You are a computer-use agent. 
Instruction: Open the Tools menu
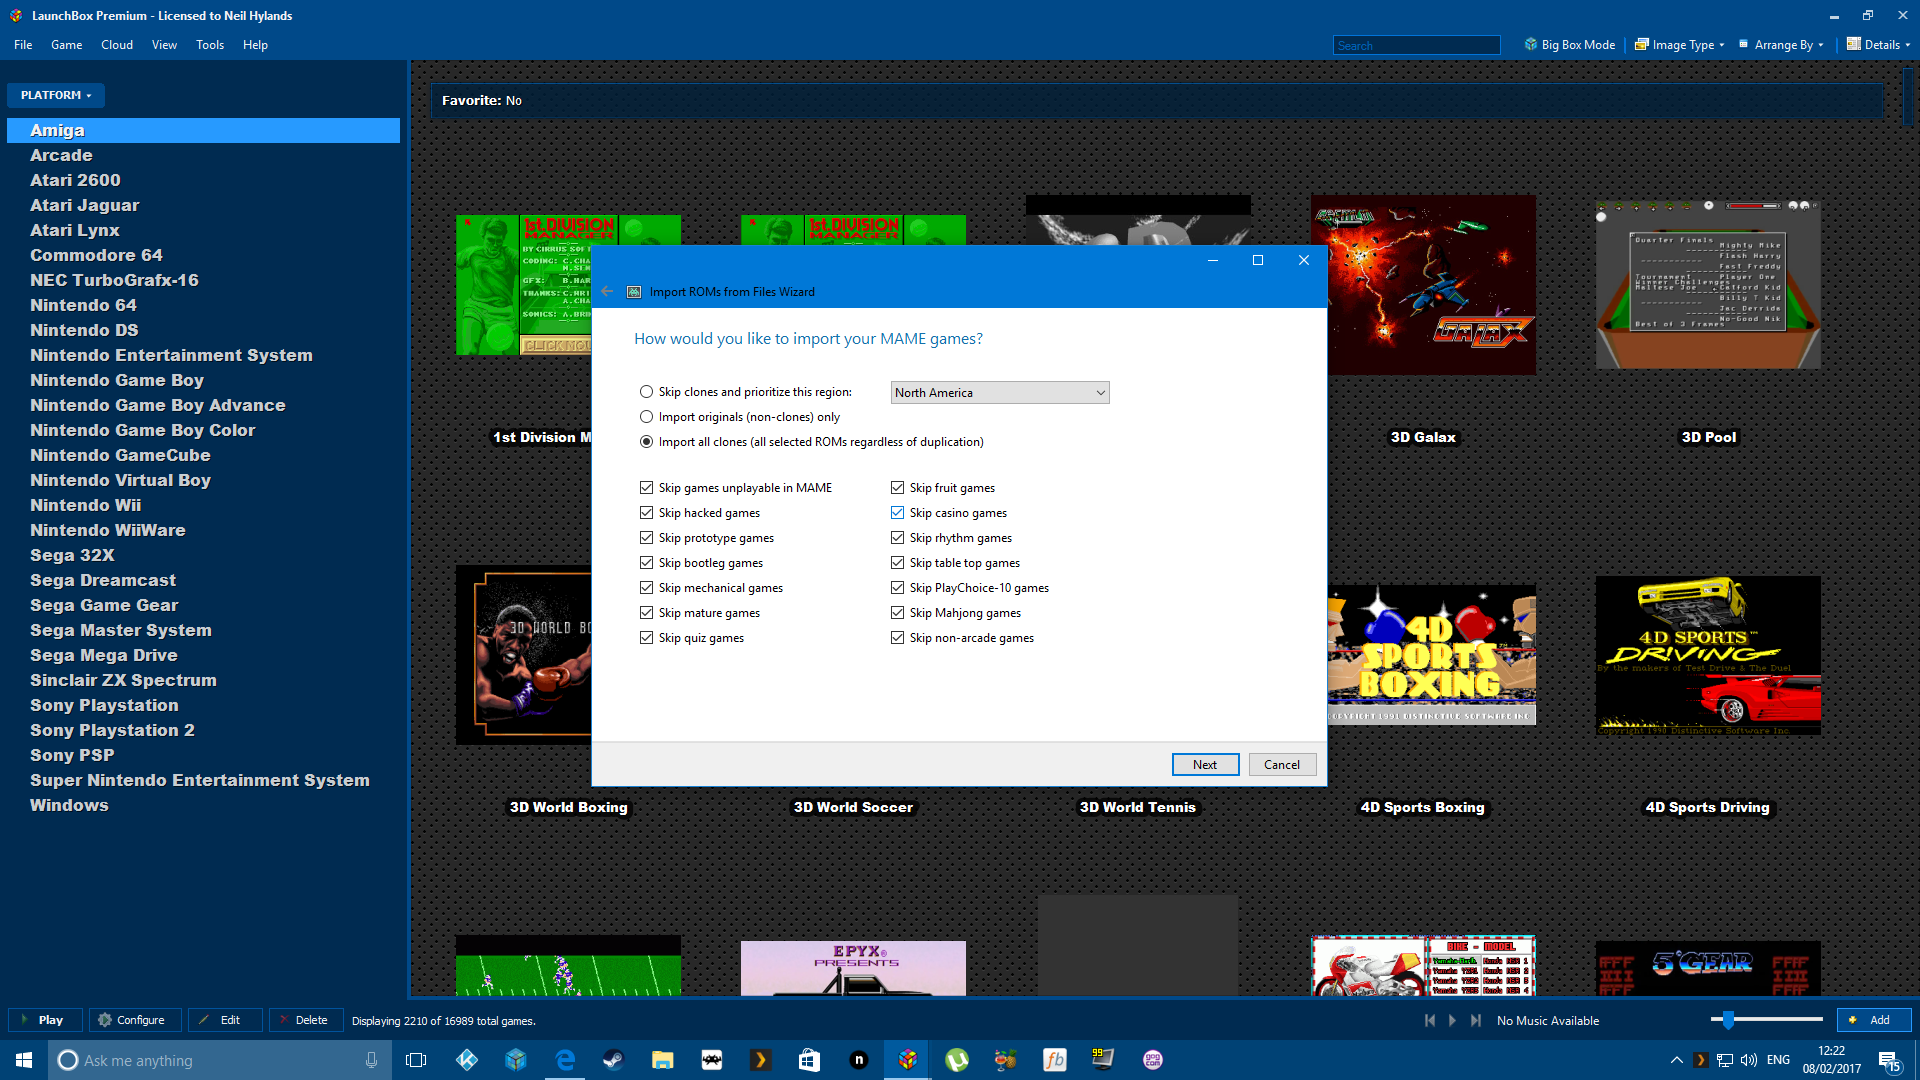[210, 45]
